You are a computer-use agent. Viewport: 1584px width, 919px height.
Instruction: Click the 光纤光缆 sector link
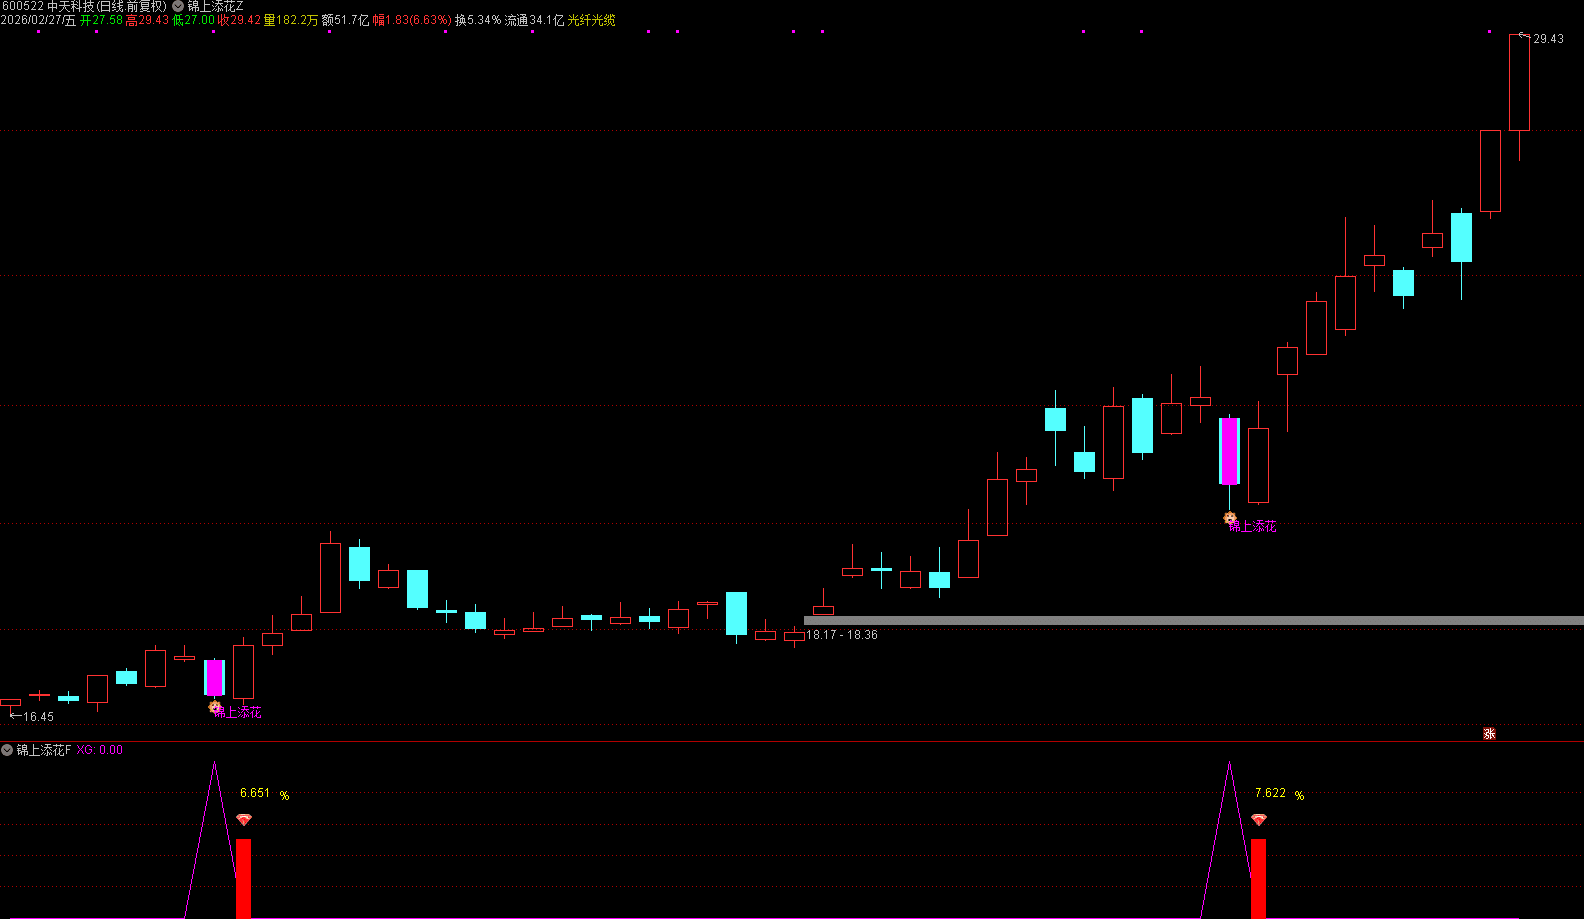click(591, 20)
